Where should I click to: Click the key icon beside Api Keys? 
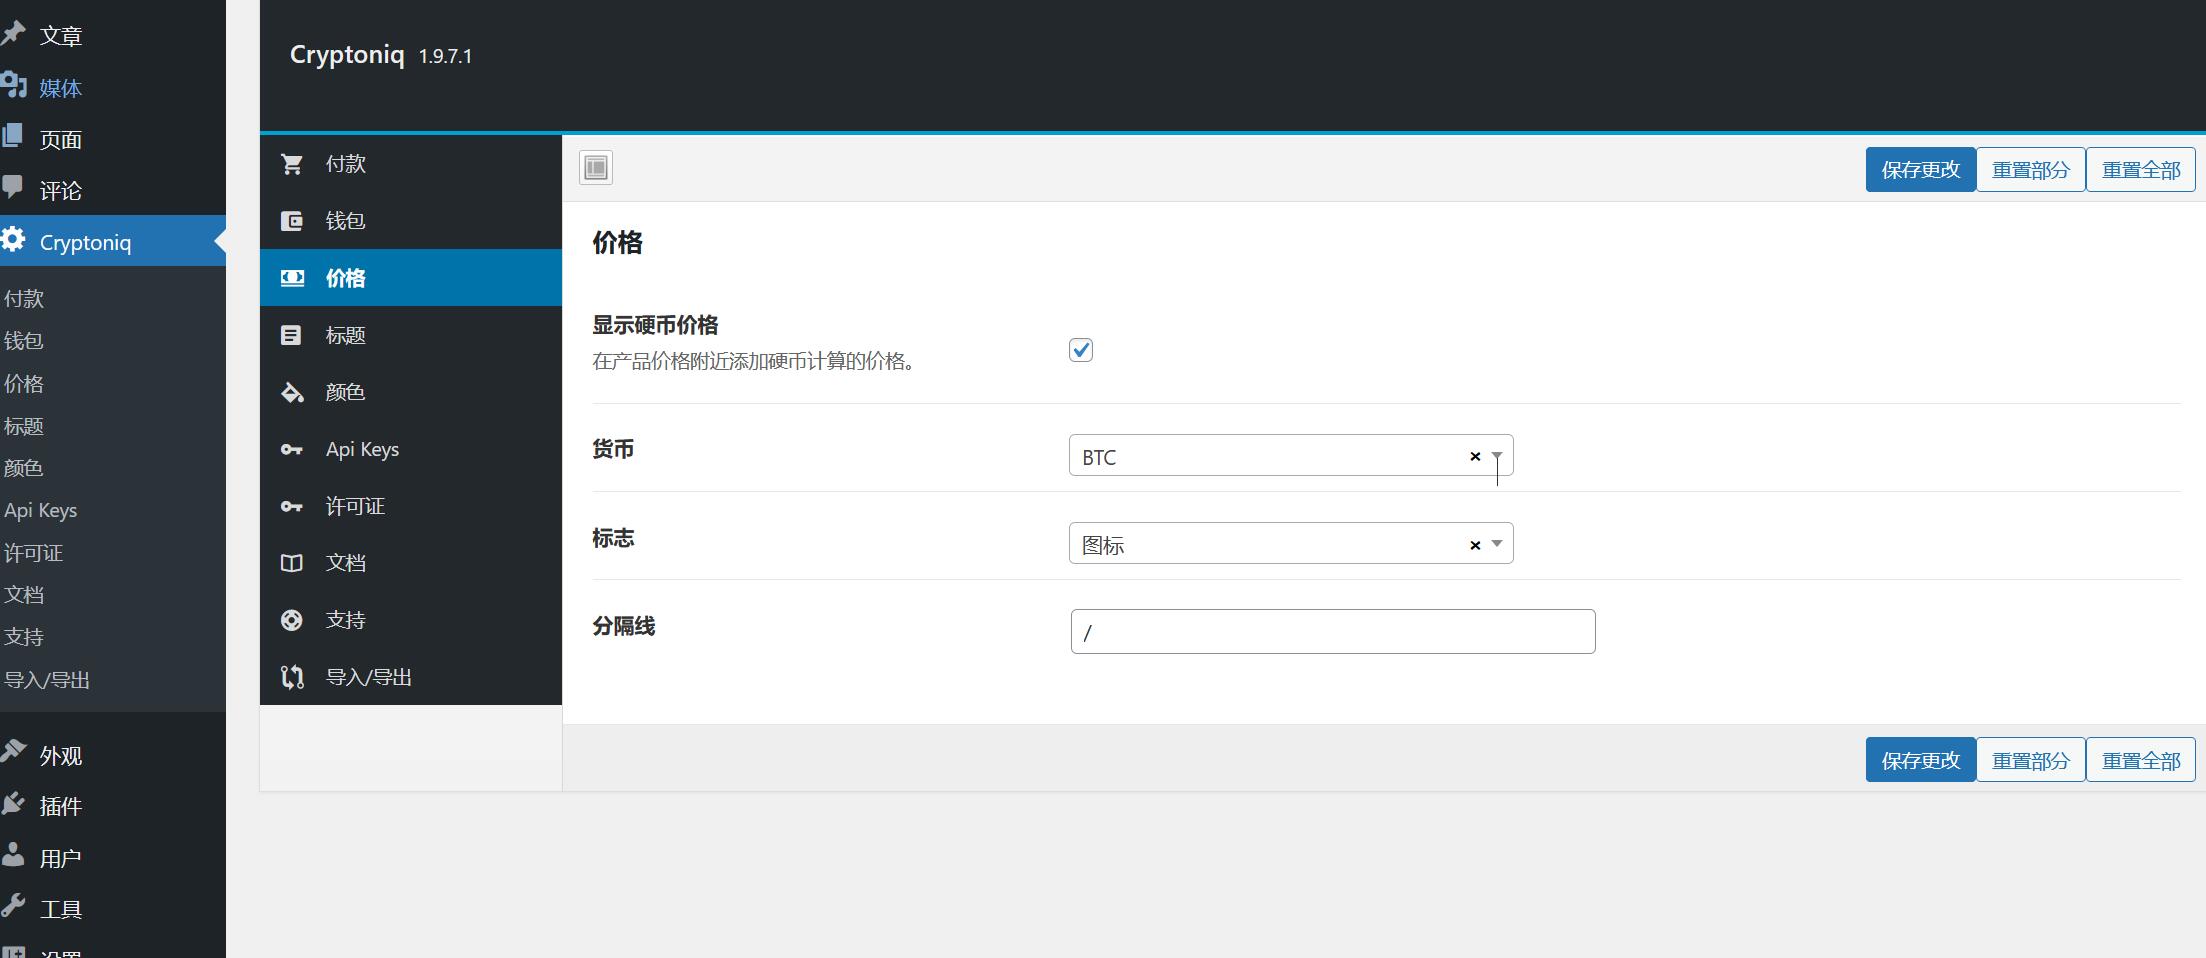tap(291, 450)
